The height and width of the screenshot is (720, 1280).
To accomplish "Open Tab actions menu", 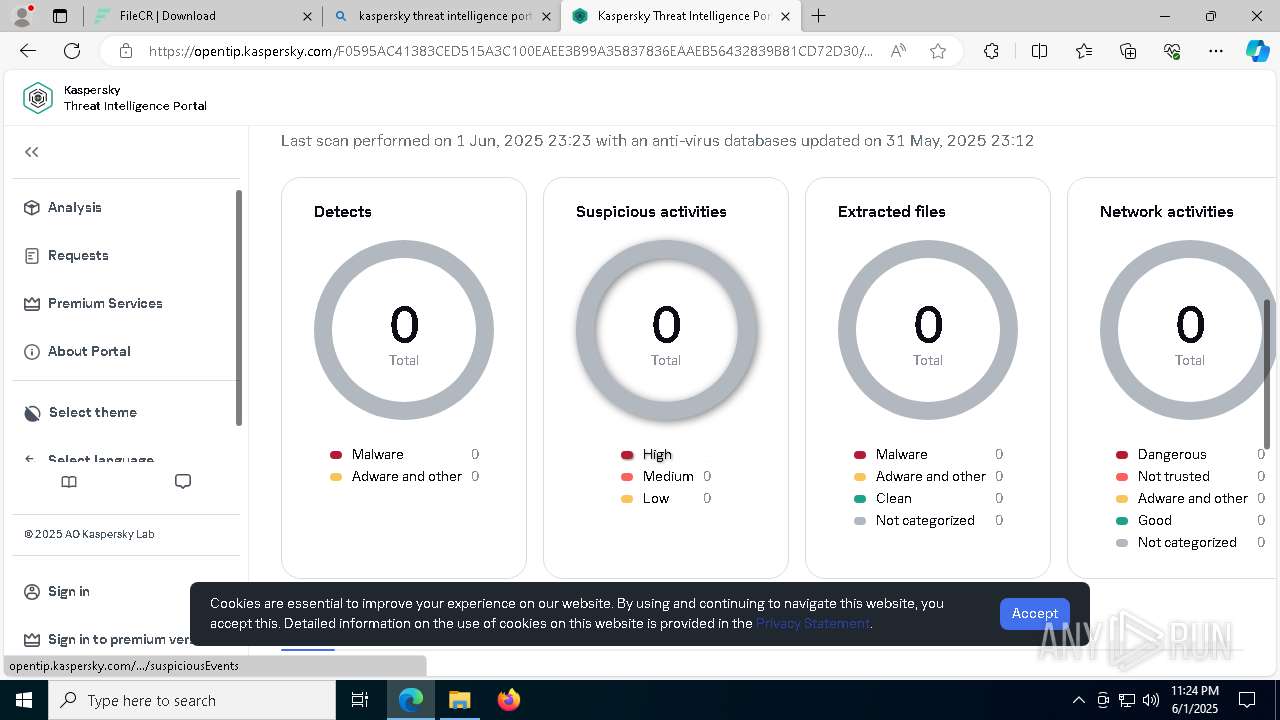I will (60, 16).
